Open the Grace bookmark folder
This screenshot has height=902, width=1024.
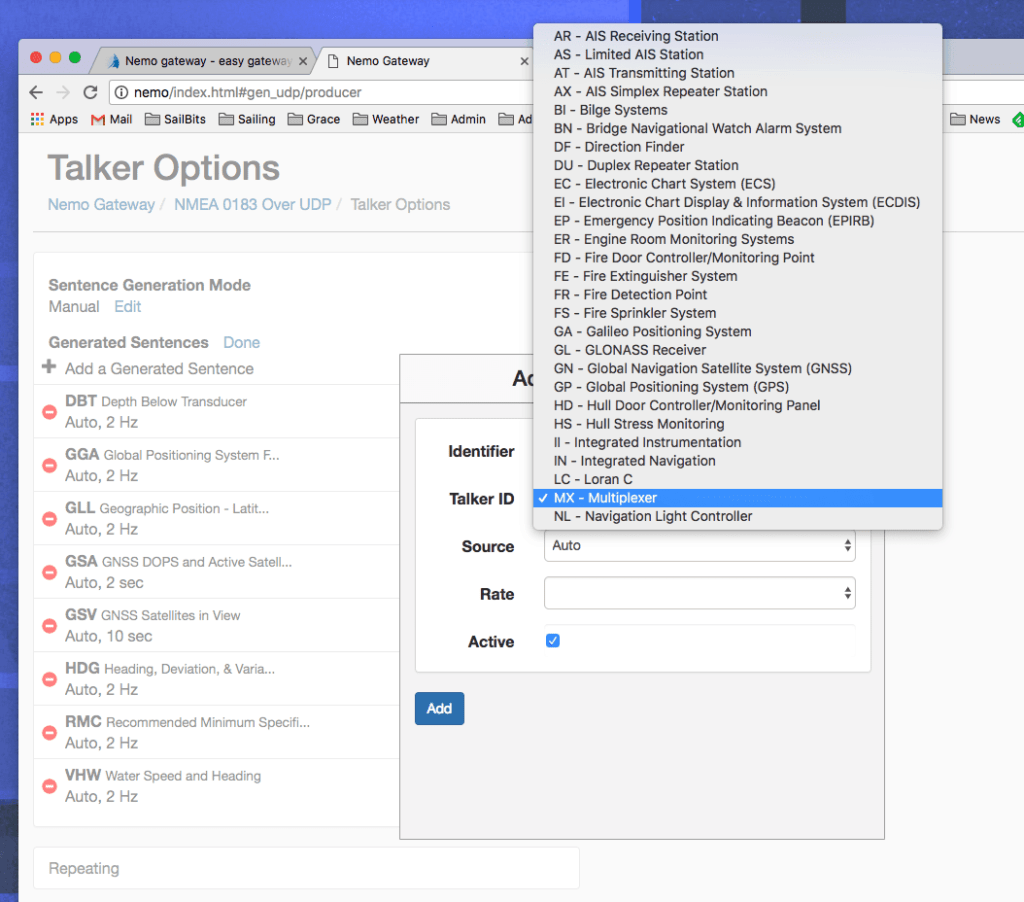coord(314,120)
